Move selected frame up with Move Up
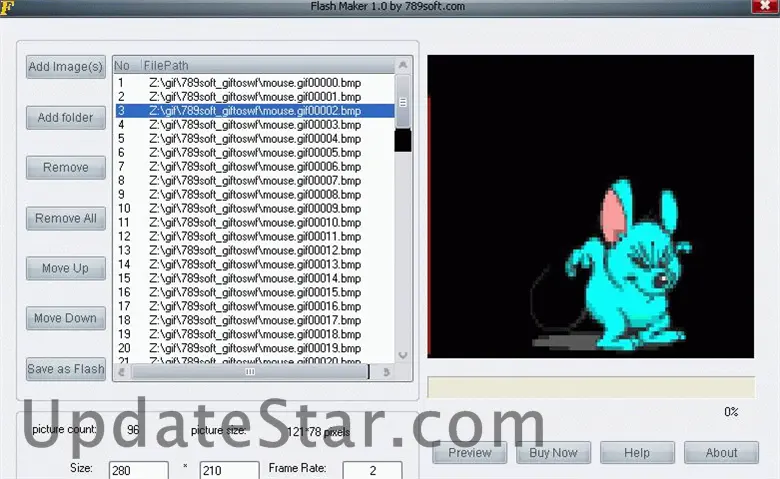This screenshot has width=780, height=479. point(65,268)
